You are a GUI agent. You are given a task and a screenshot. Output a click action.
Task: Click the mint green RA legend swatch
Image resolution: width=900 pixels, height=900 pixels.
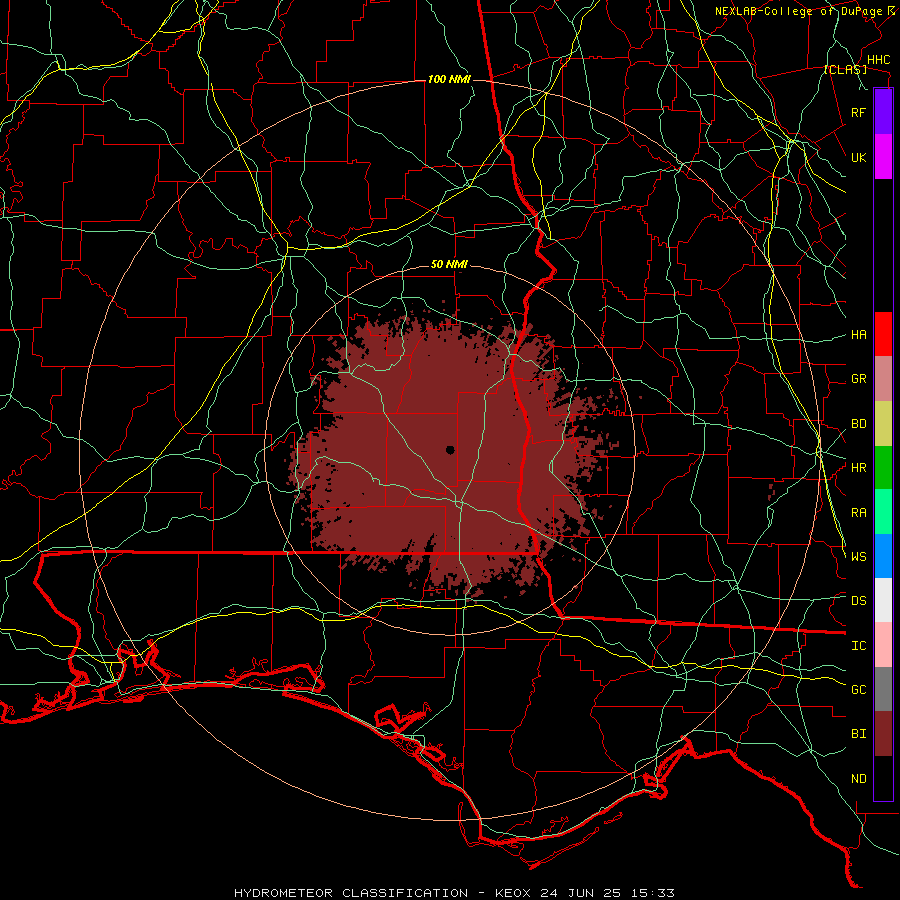point(883,512)
